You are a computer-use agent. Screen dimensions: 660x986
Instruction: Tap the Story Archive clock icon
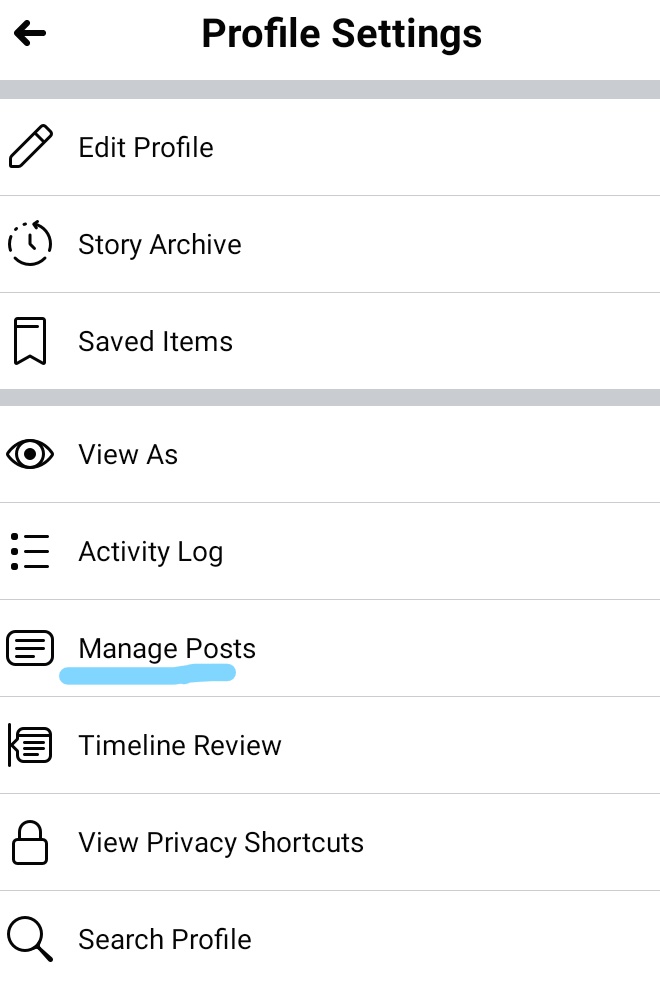point(30,244)
